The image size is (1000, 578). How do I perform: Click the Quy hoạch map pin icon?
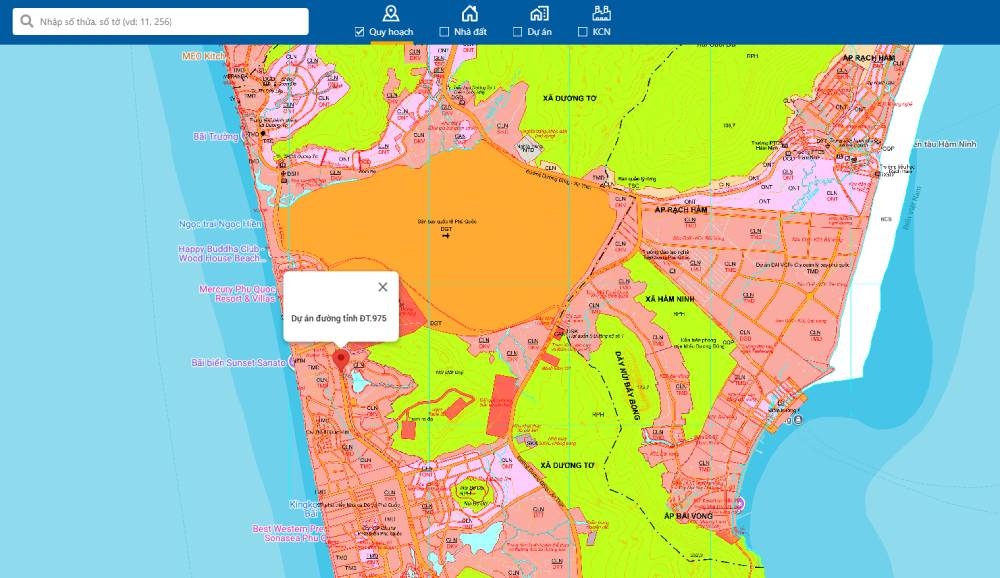pyautogui.click(x=390, y=13)
